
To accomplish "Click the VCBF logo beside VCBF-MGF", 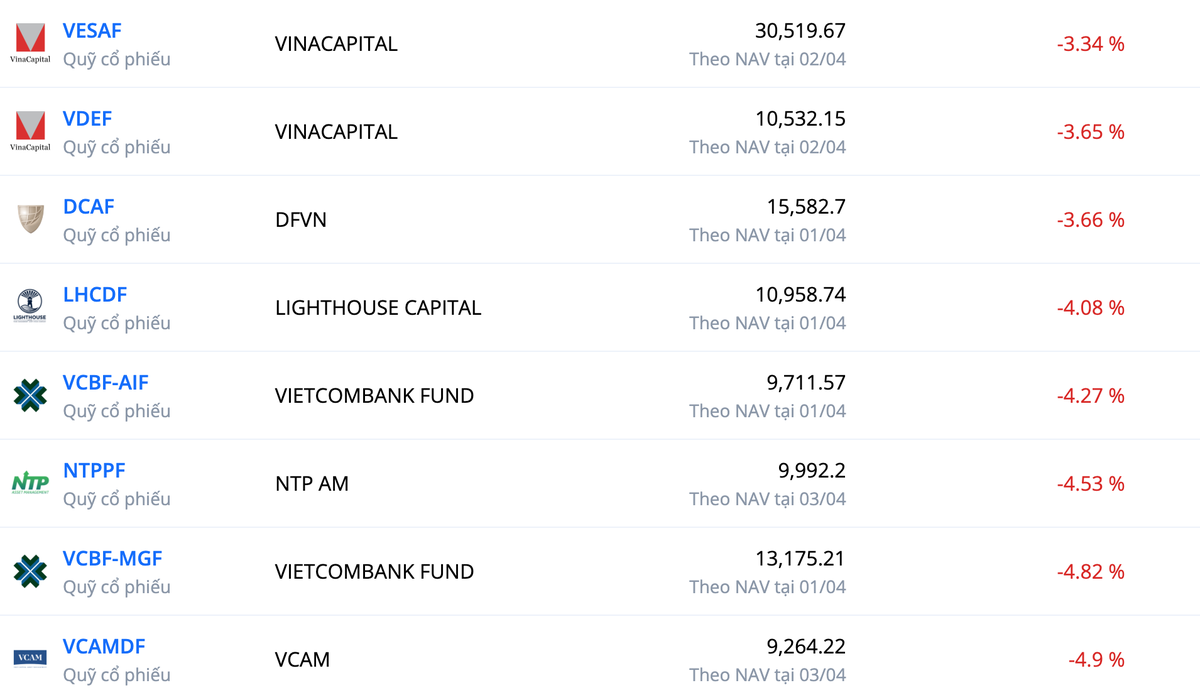I will coord(30,572).
